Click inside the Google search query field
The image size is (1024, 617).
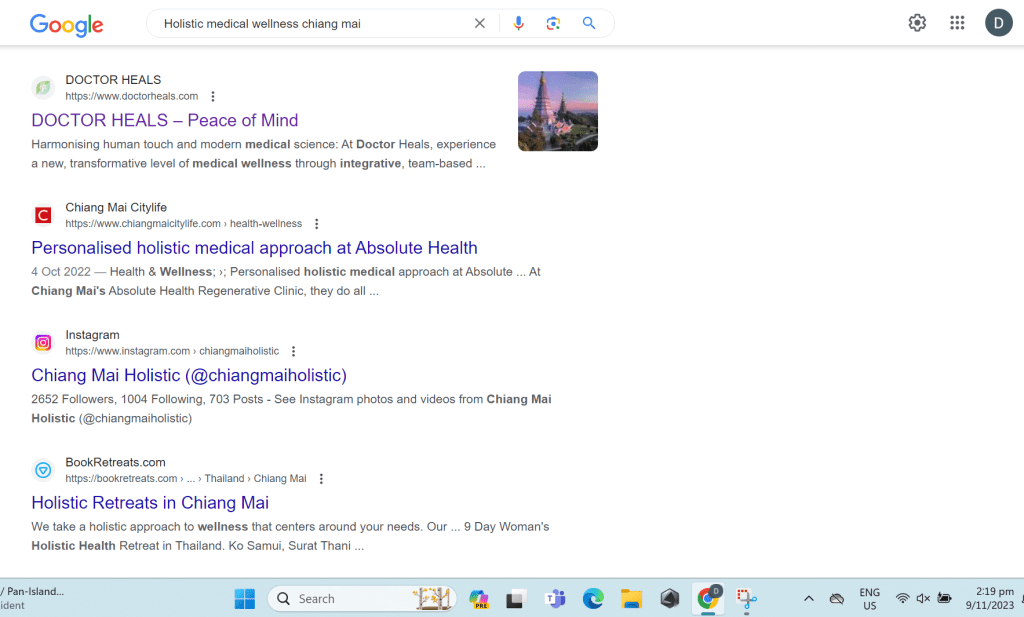[x=310, y=23]
